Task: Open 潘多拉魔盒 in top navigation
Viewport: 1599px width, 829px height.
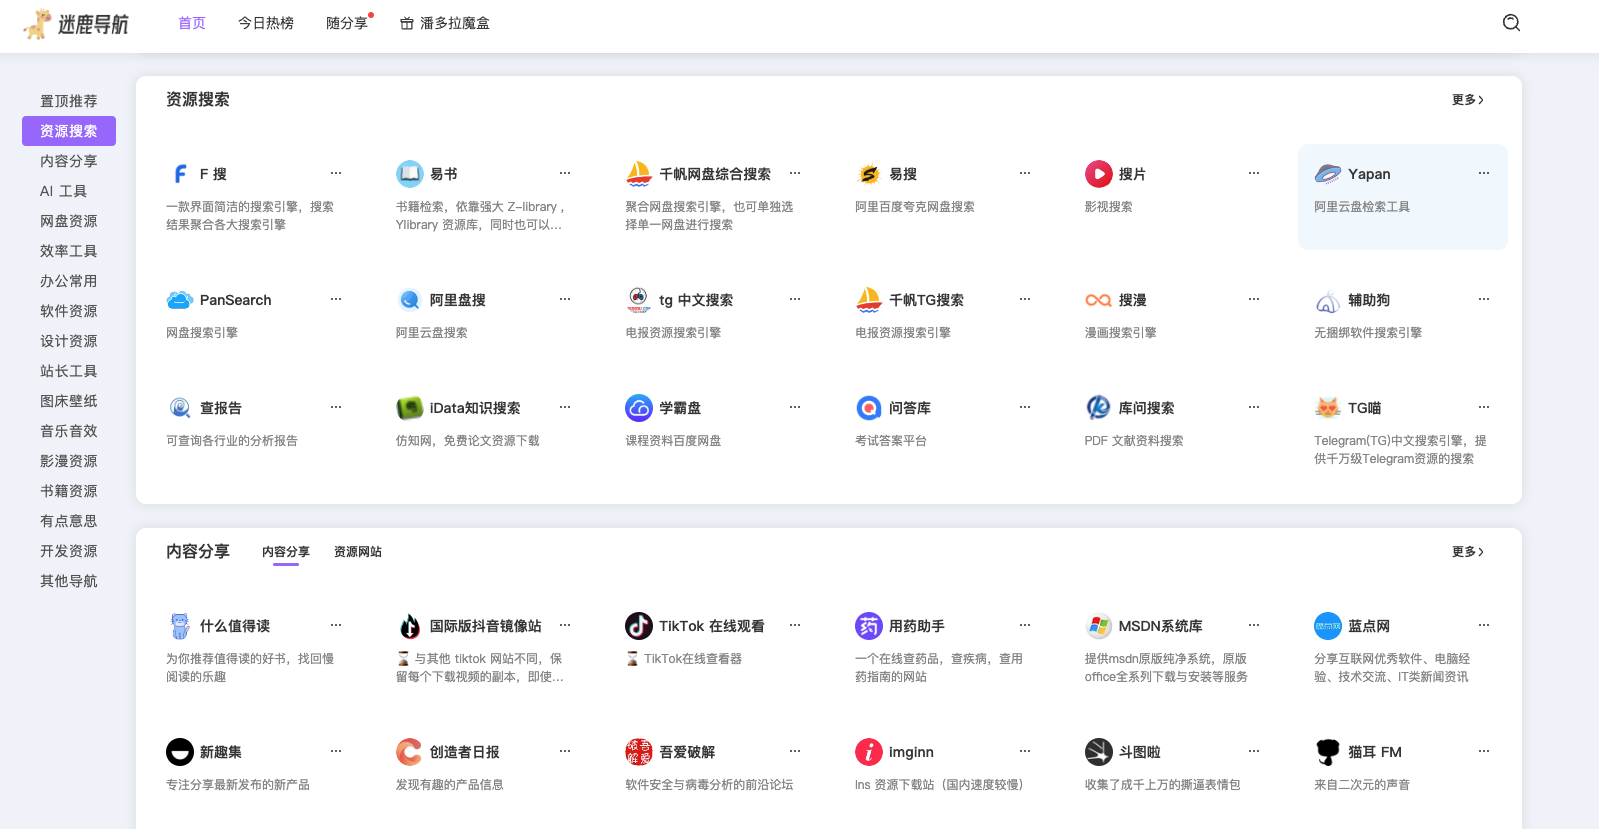Action: pyautogui.click(x=445, y=23)
